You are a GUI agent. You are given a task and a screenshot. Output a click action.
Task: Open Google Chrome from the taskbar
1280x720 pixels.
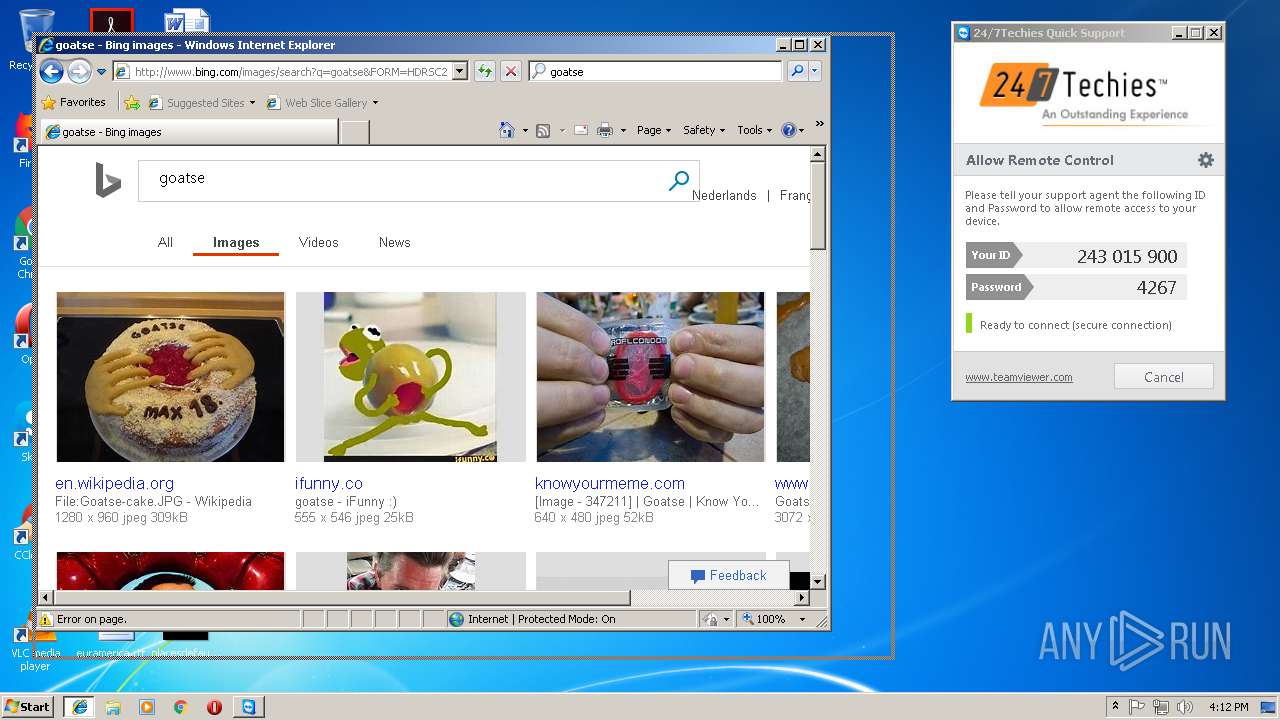(181, 707)
